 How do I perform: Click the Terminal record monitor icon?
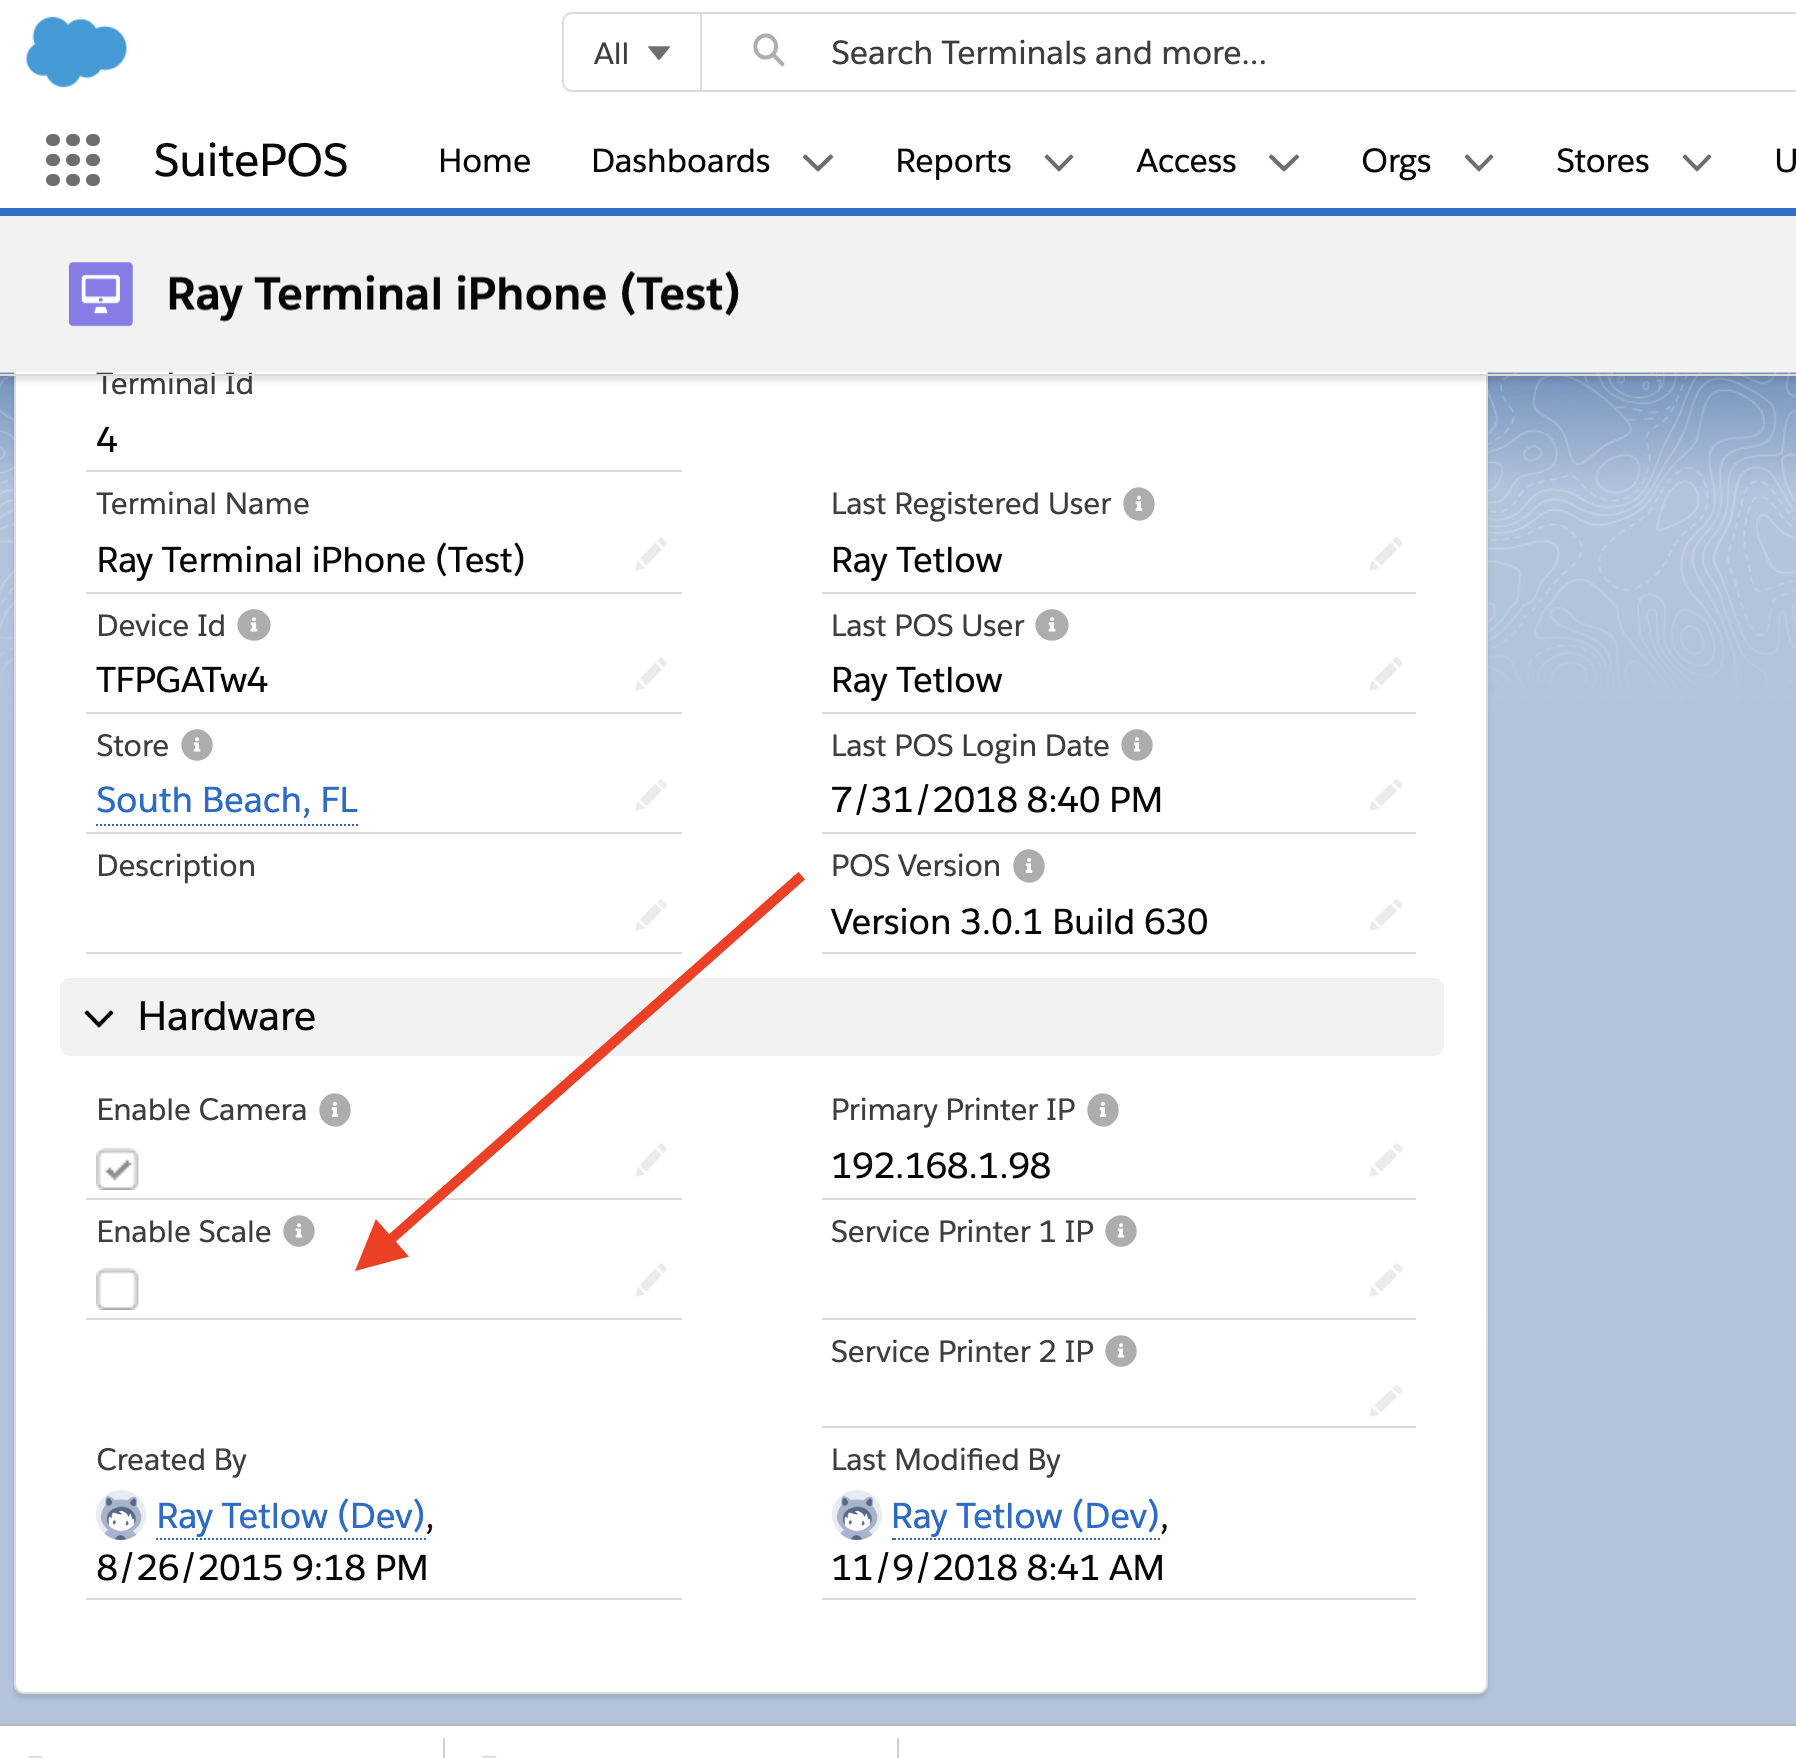pos(100,294)
